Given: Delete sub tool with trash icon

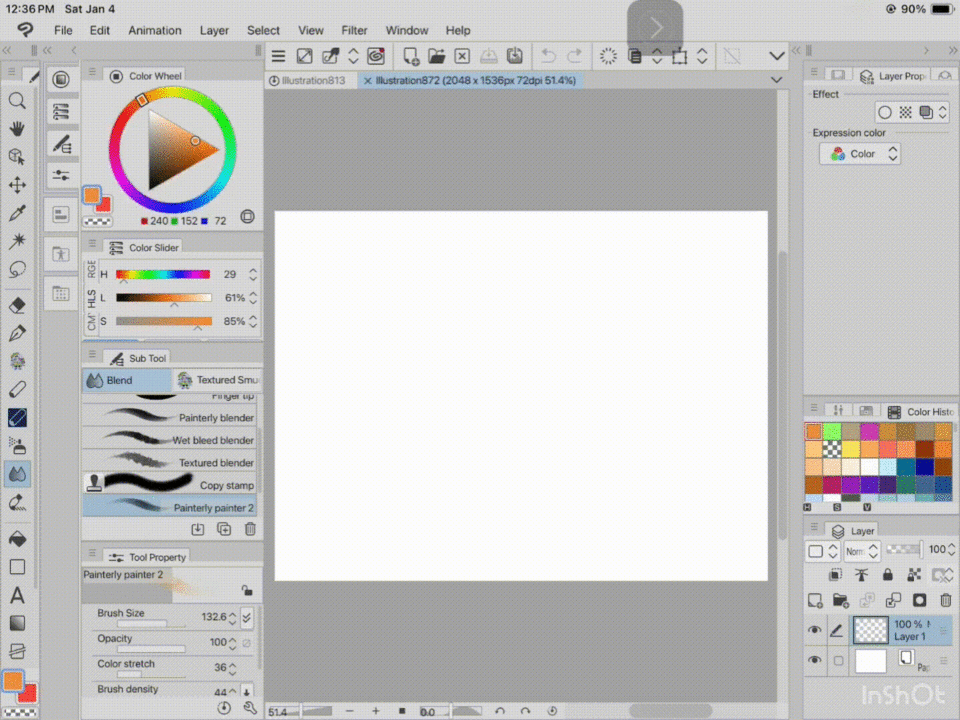Looking at the screenshot, I should (x=250, y=529).
